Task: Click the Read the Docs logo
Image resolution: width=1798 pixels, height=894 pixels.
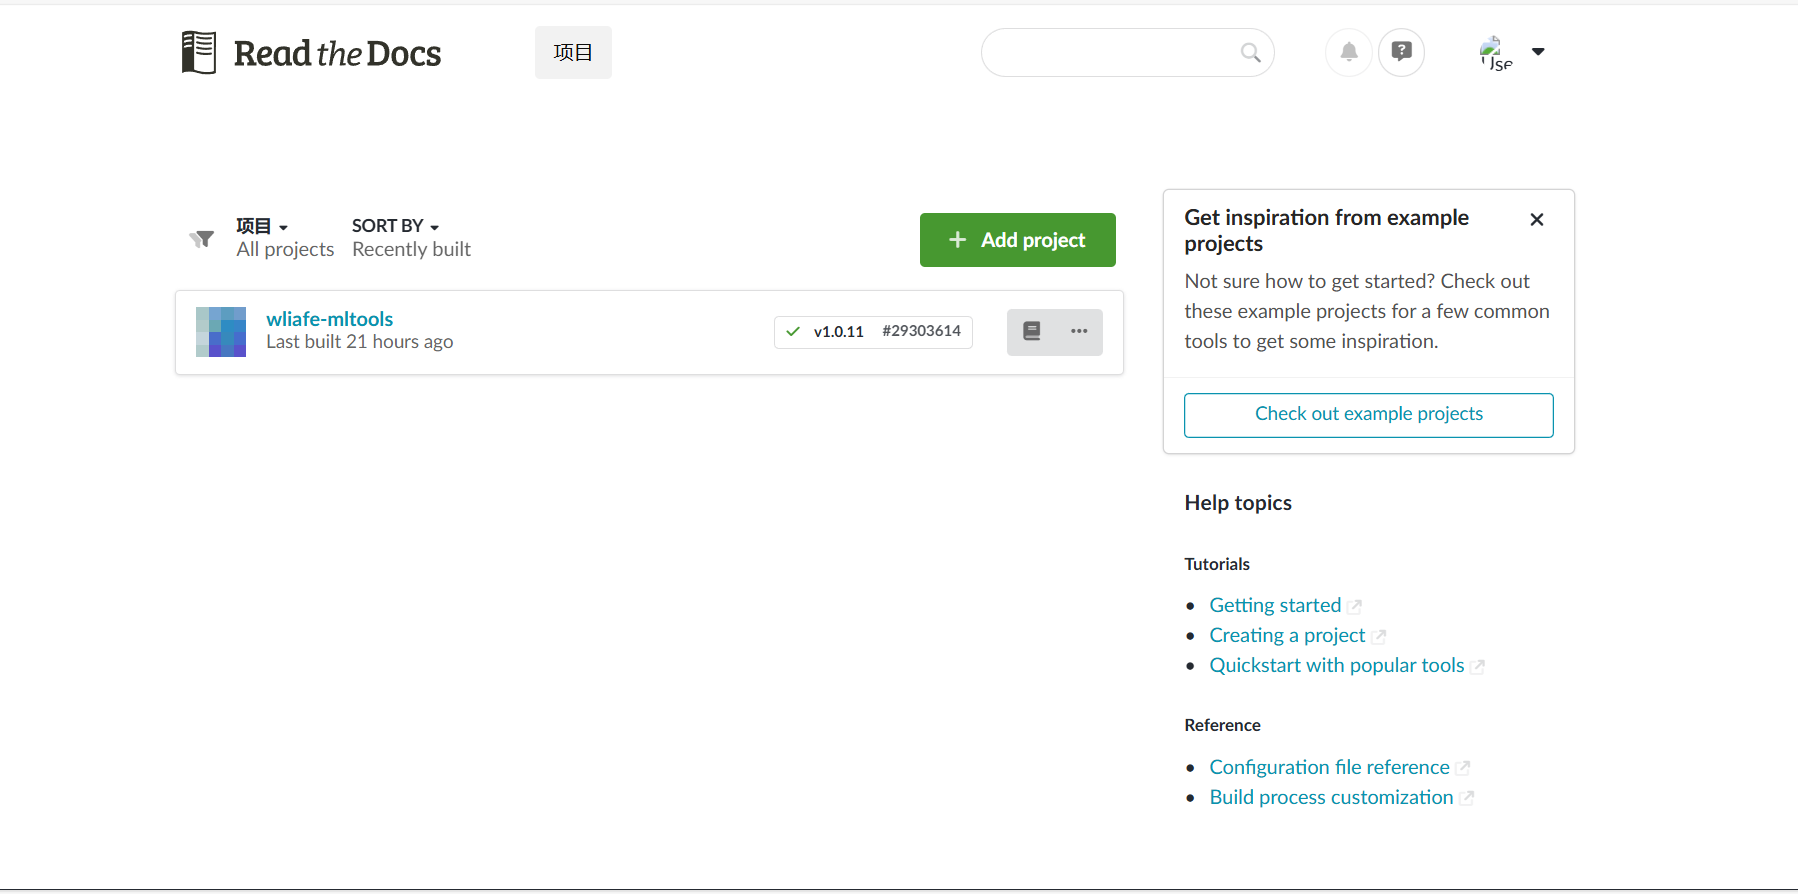Action: (x=311, y=53)
